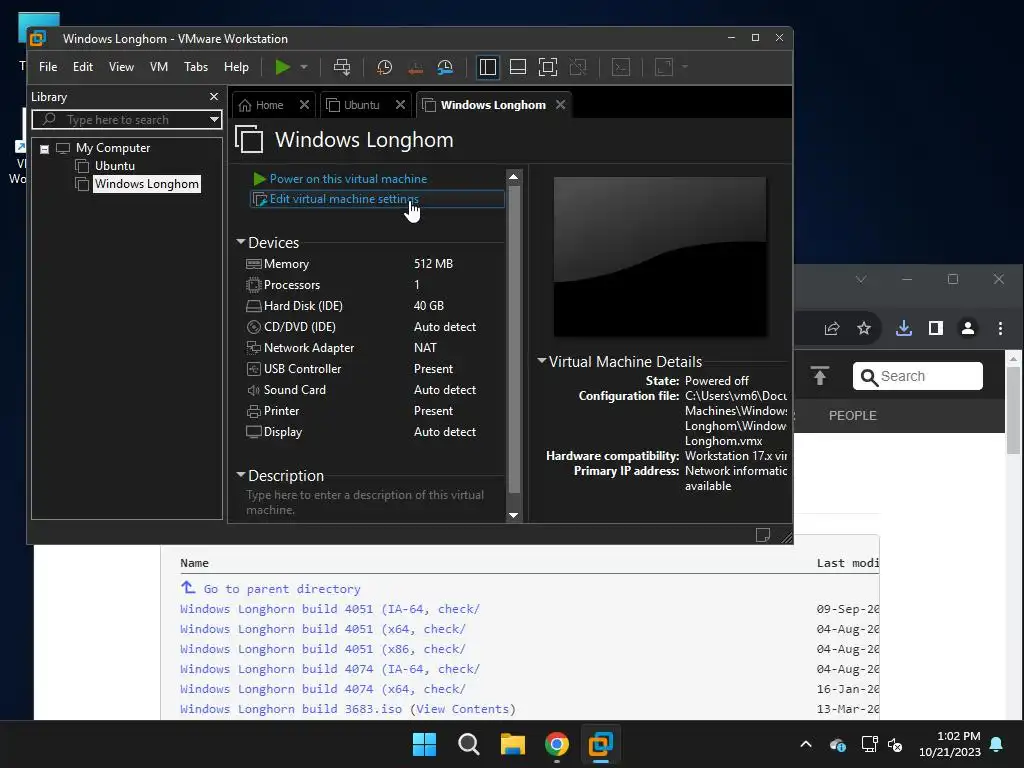
Task: Click the Display device row
Action: click(374, 432)
